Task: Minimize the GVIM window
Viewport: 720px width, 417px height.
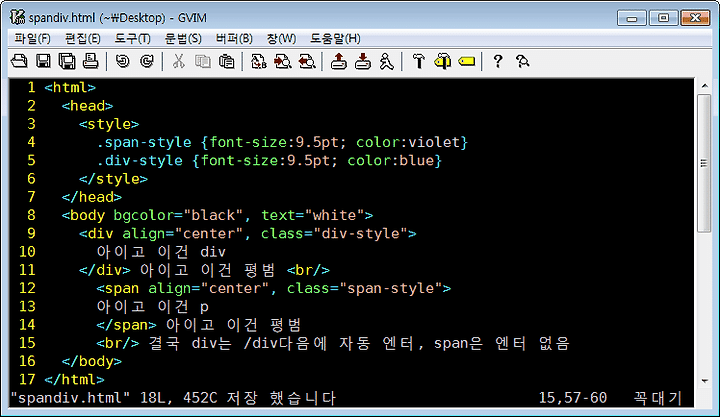Action: 632,18
